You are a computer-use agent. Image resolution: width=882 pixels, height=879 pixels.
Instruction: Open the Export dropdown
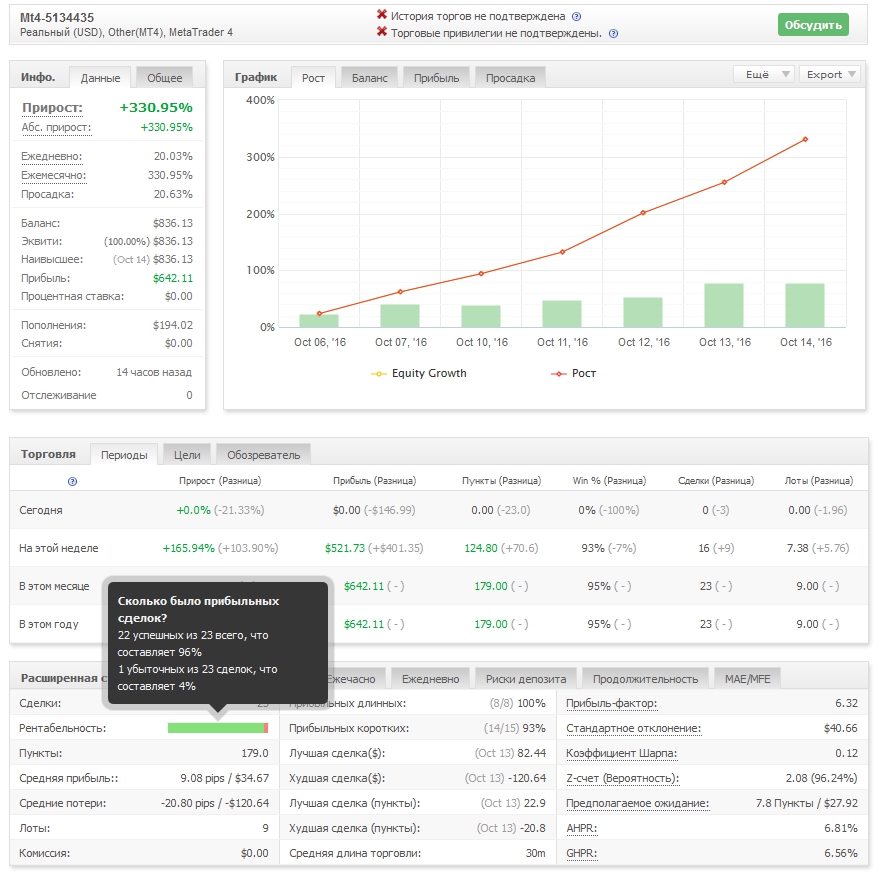click(x=830, y=74)
